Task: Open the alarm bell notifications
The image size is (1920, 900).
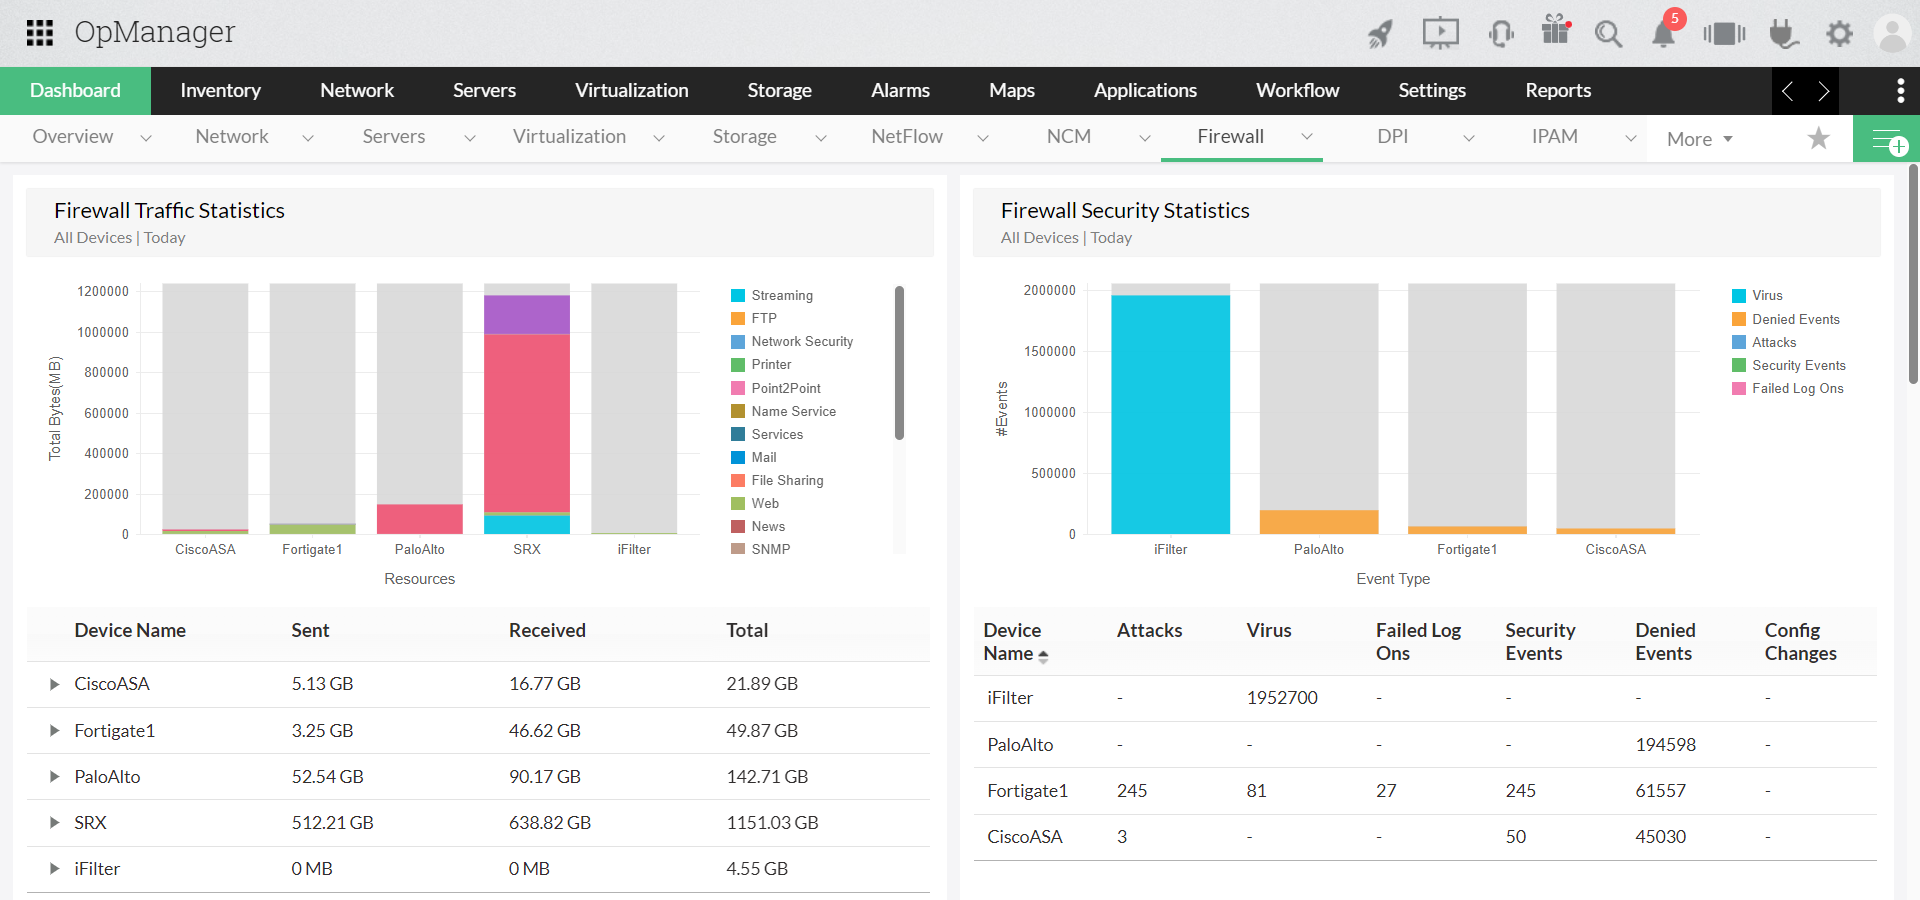Action: point(1664,34)
